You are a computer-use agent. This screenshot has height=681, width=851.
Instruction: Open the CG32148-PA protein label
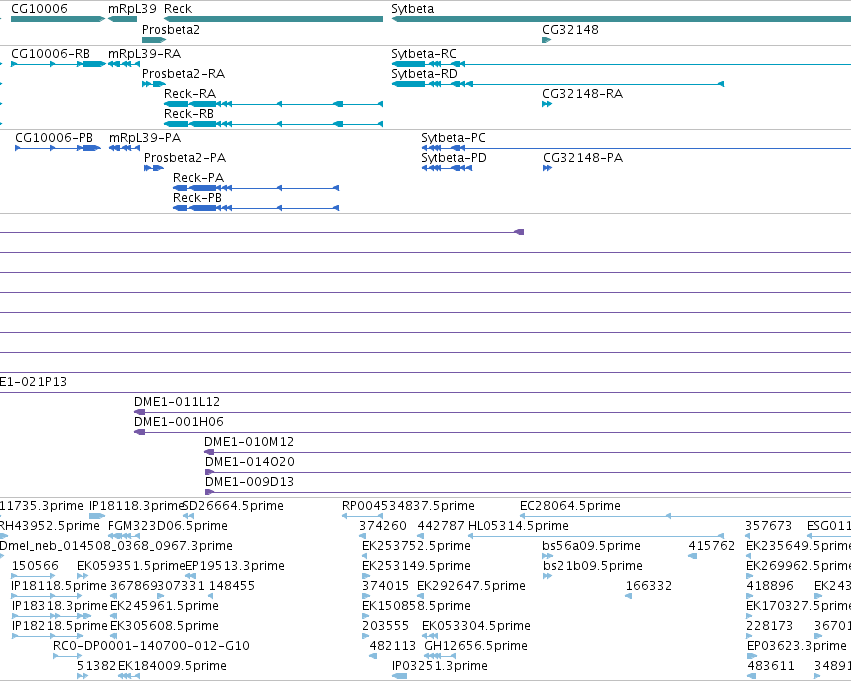point(583,157)
